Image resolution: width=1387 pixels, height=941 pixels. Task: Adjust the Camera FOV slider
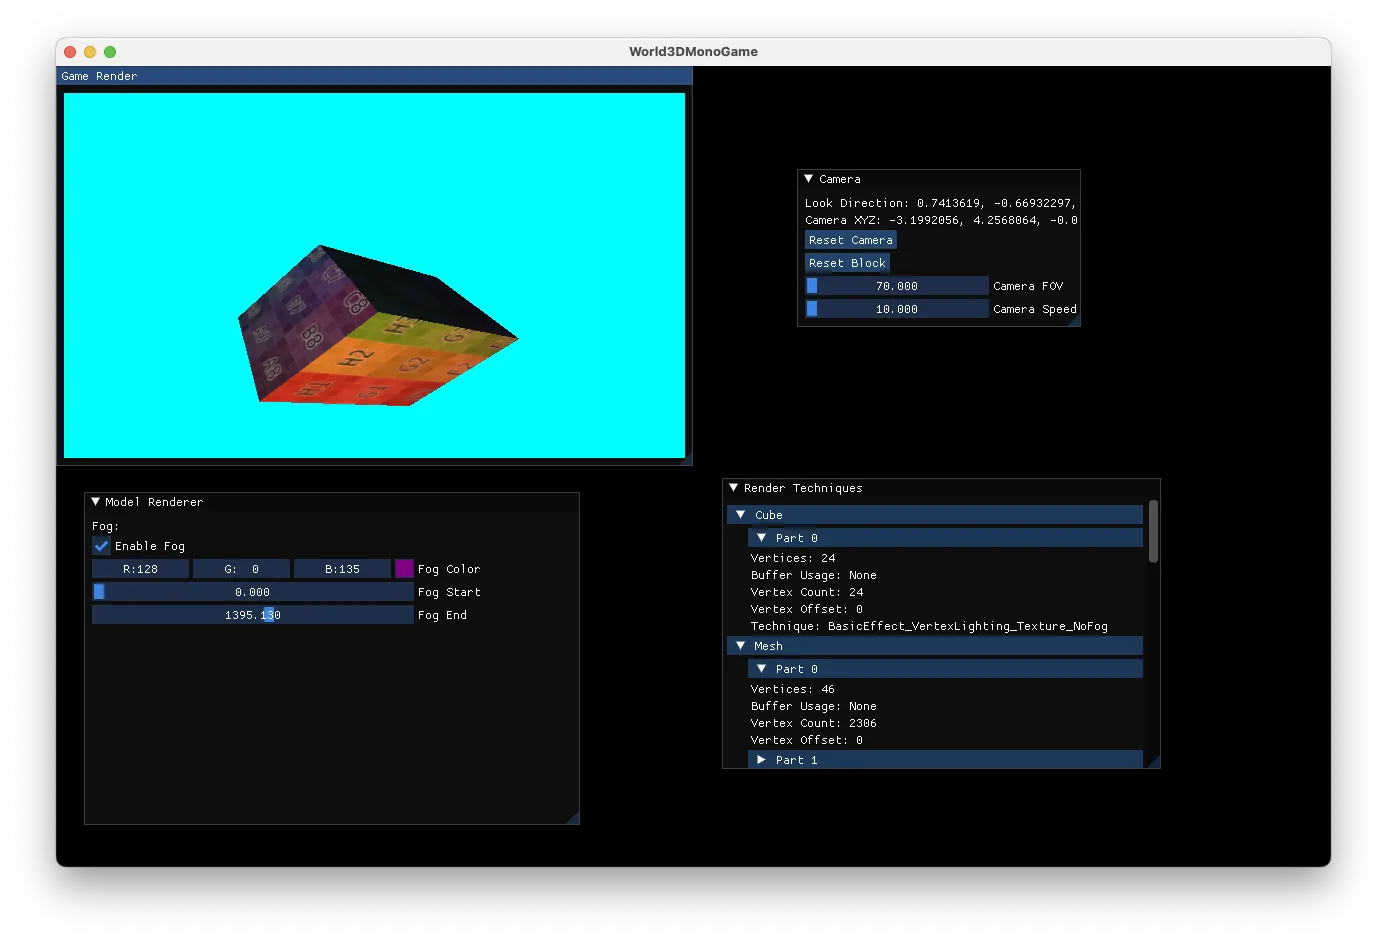click(897, 286)
